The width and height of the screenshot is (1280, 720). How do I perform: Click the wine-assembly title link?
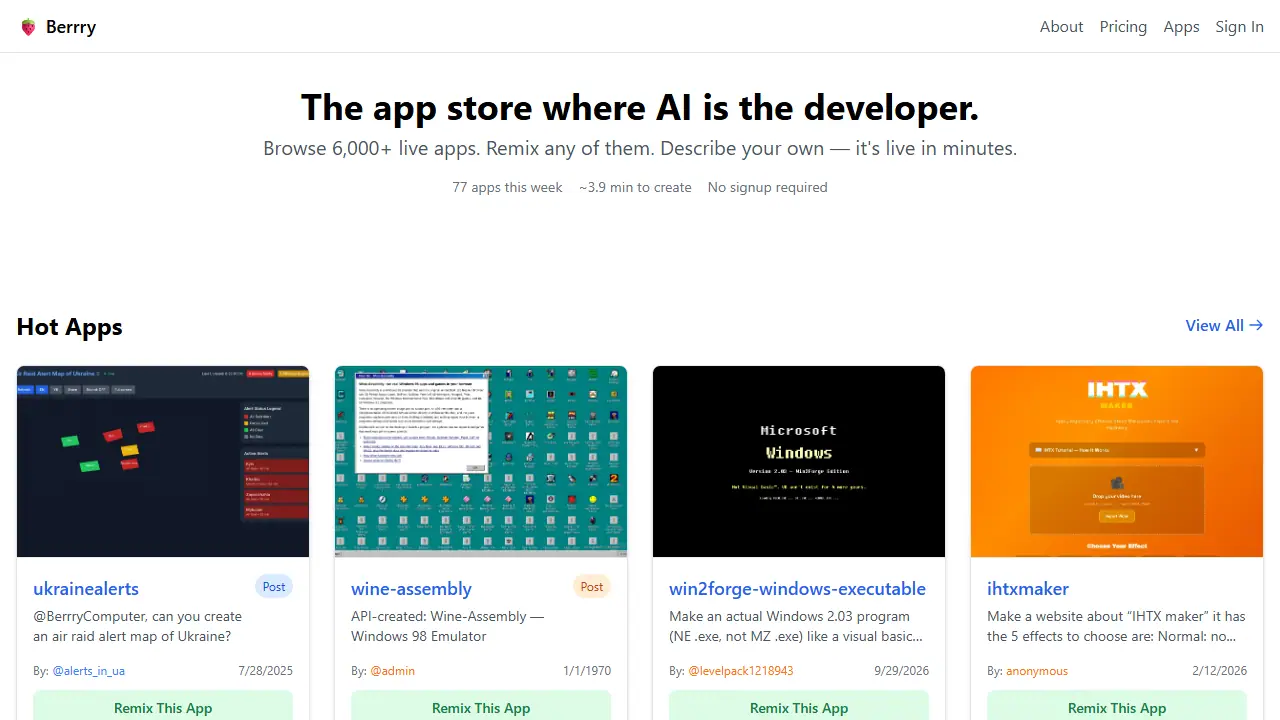[411, 589]
